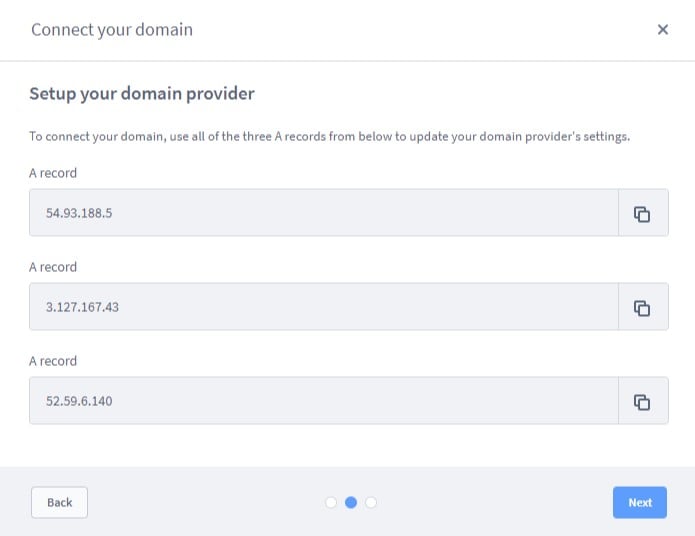
Task: Click the Setup your domain provider heading
Action: point(142,94)
